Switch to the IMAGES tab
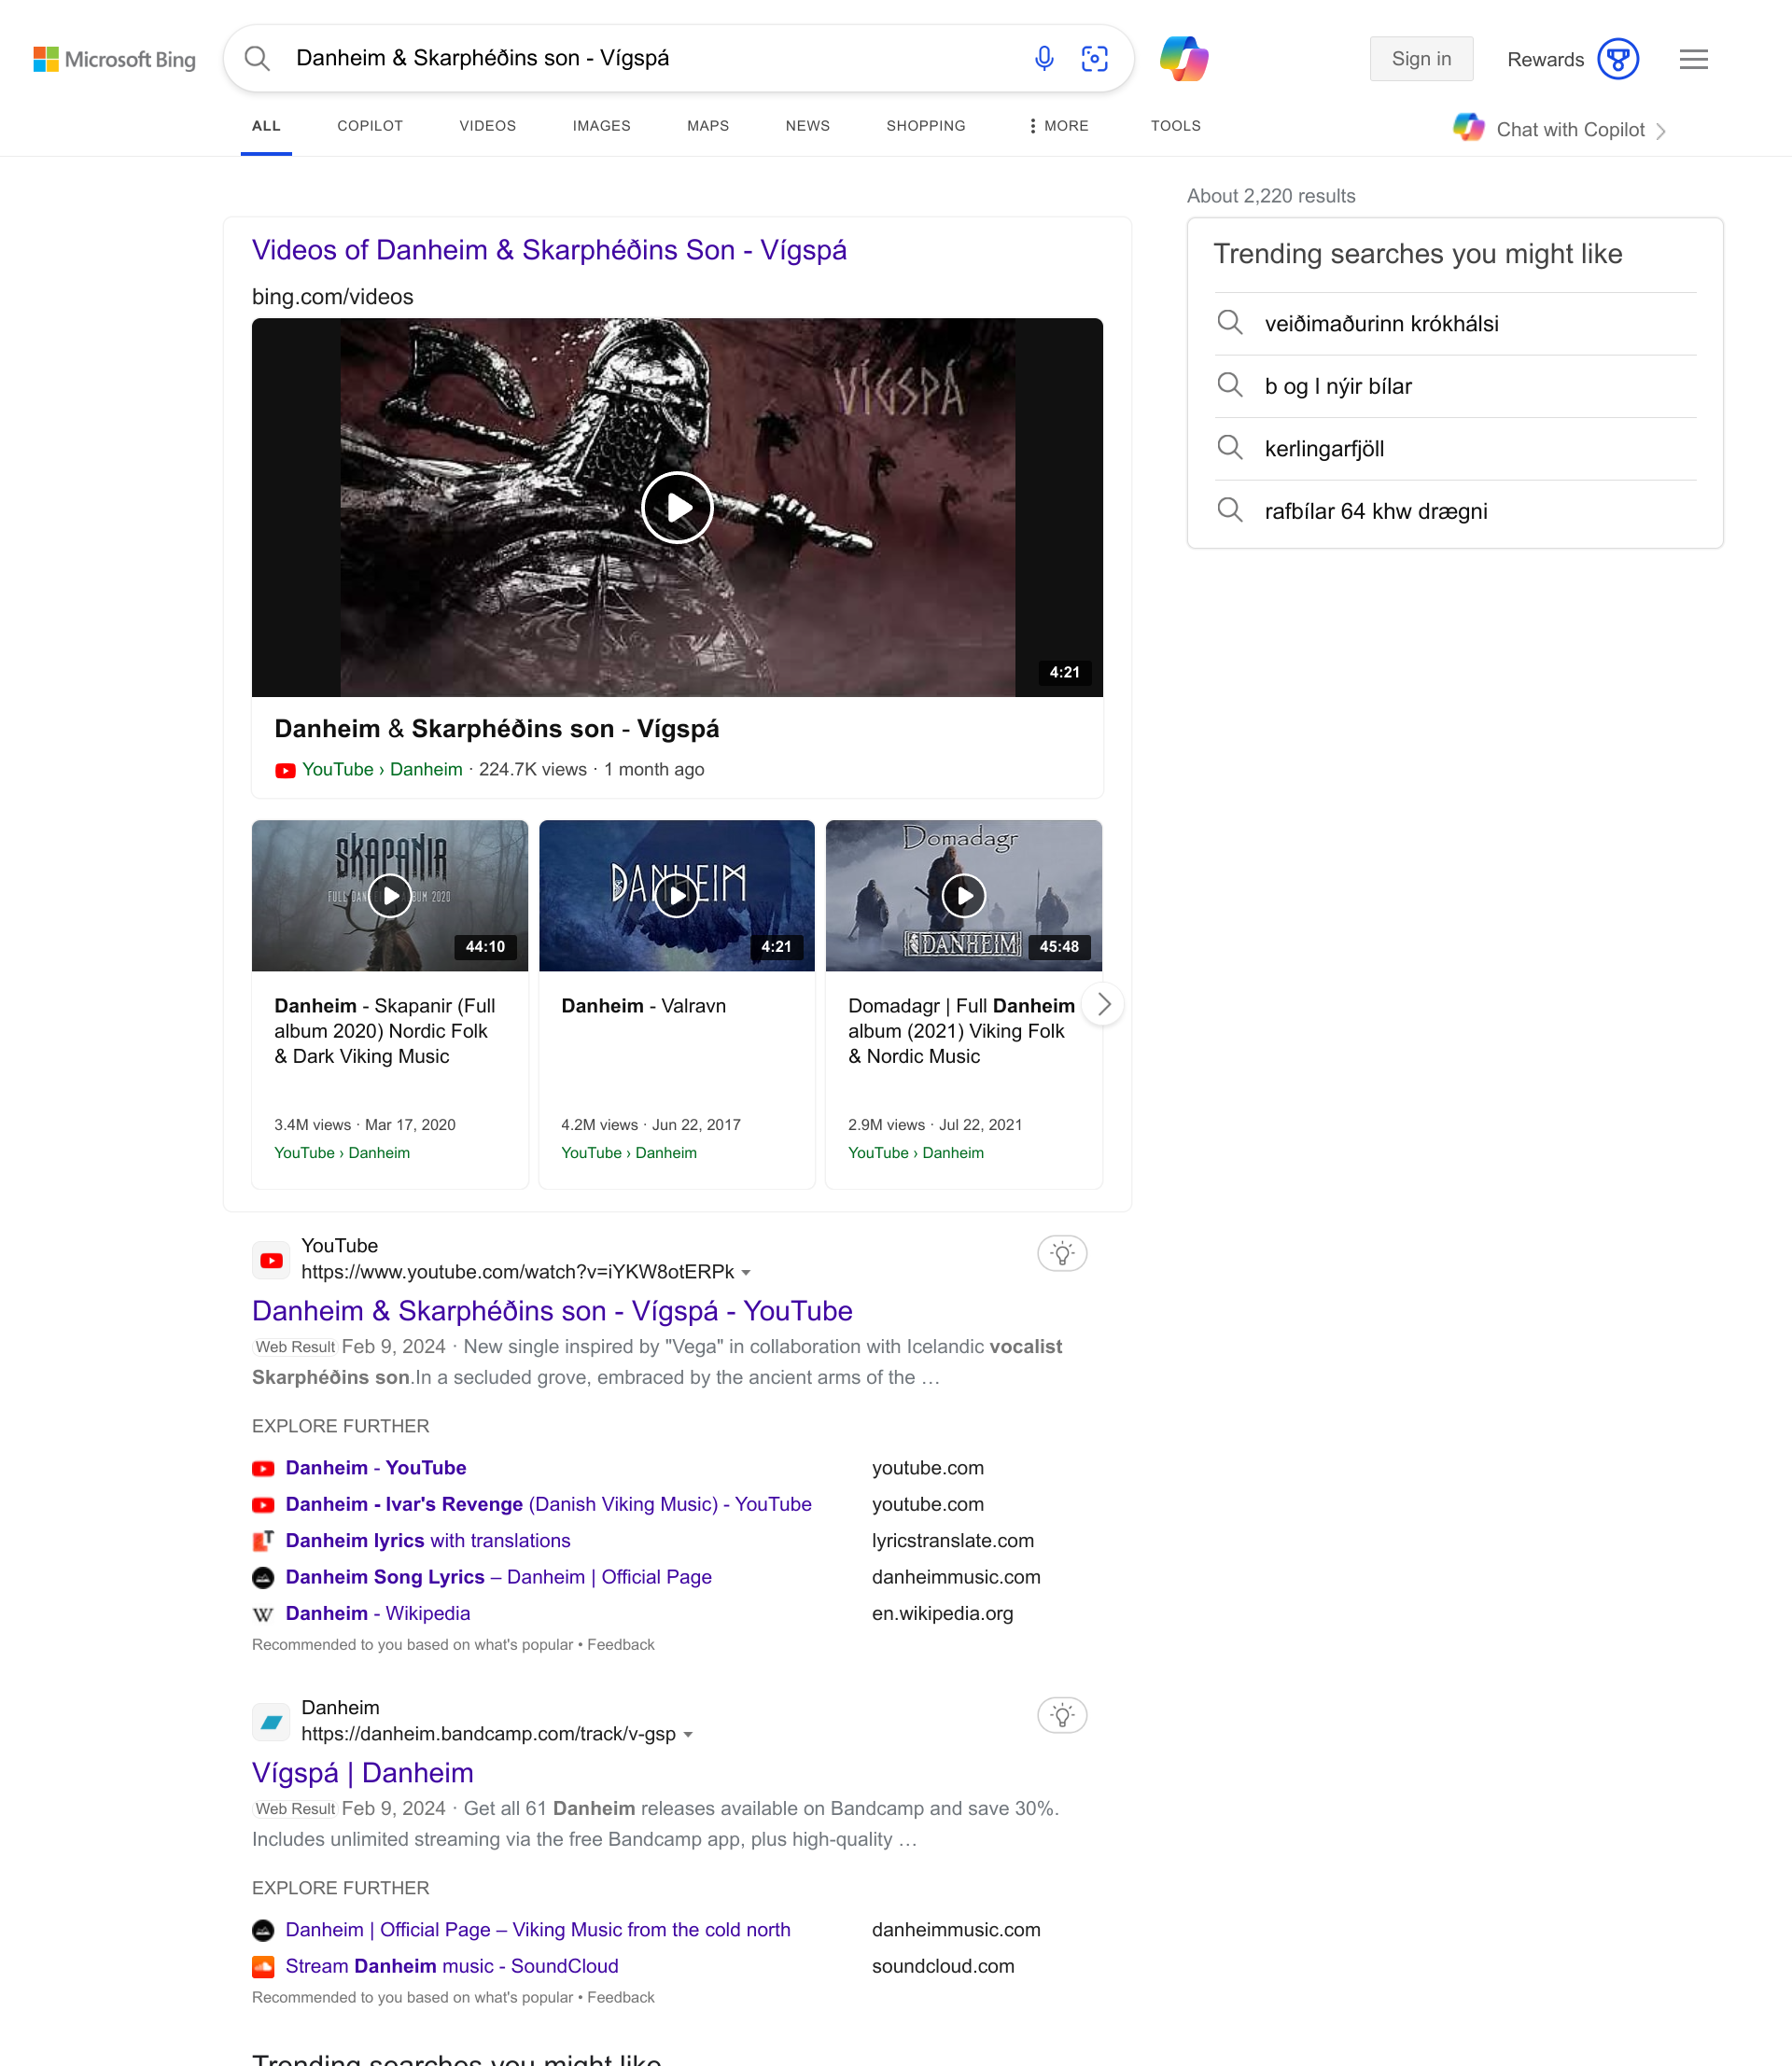 pos(601,126)
